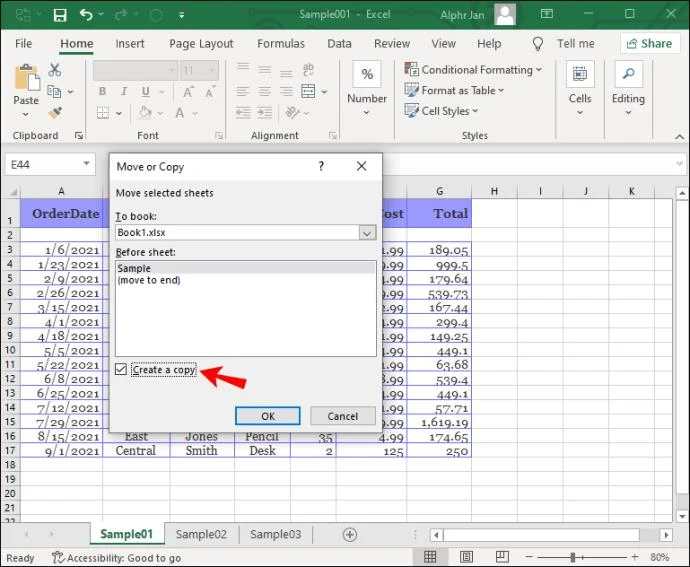Image resolution: width=690 pixels, height=567 pixels.
Task: Click the Copy icon in Clipboard
Action: coord(54,92)
